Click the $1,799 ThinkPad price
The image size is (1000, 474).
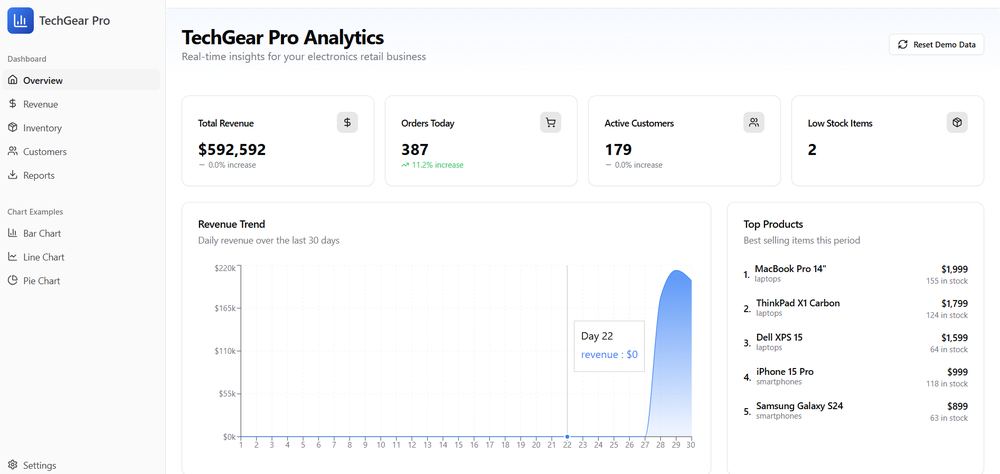pyautogui.click(x=954, y=303)
